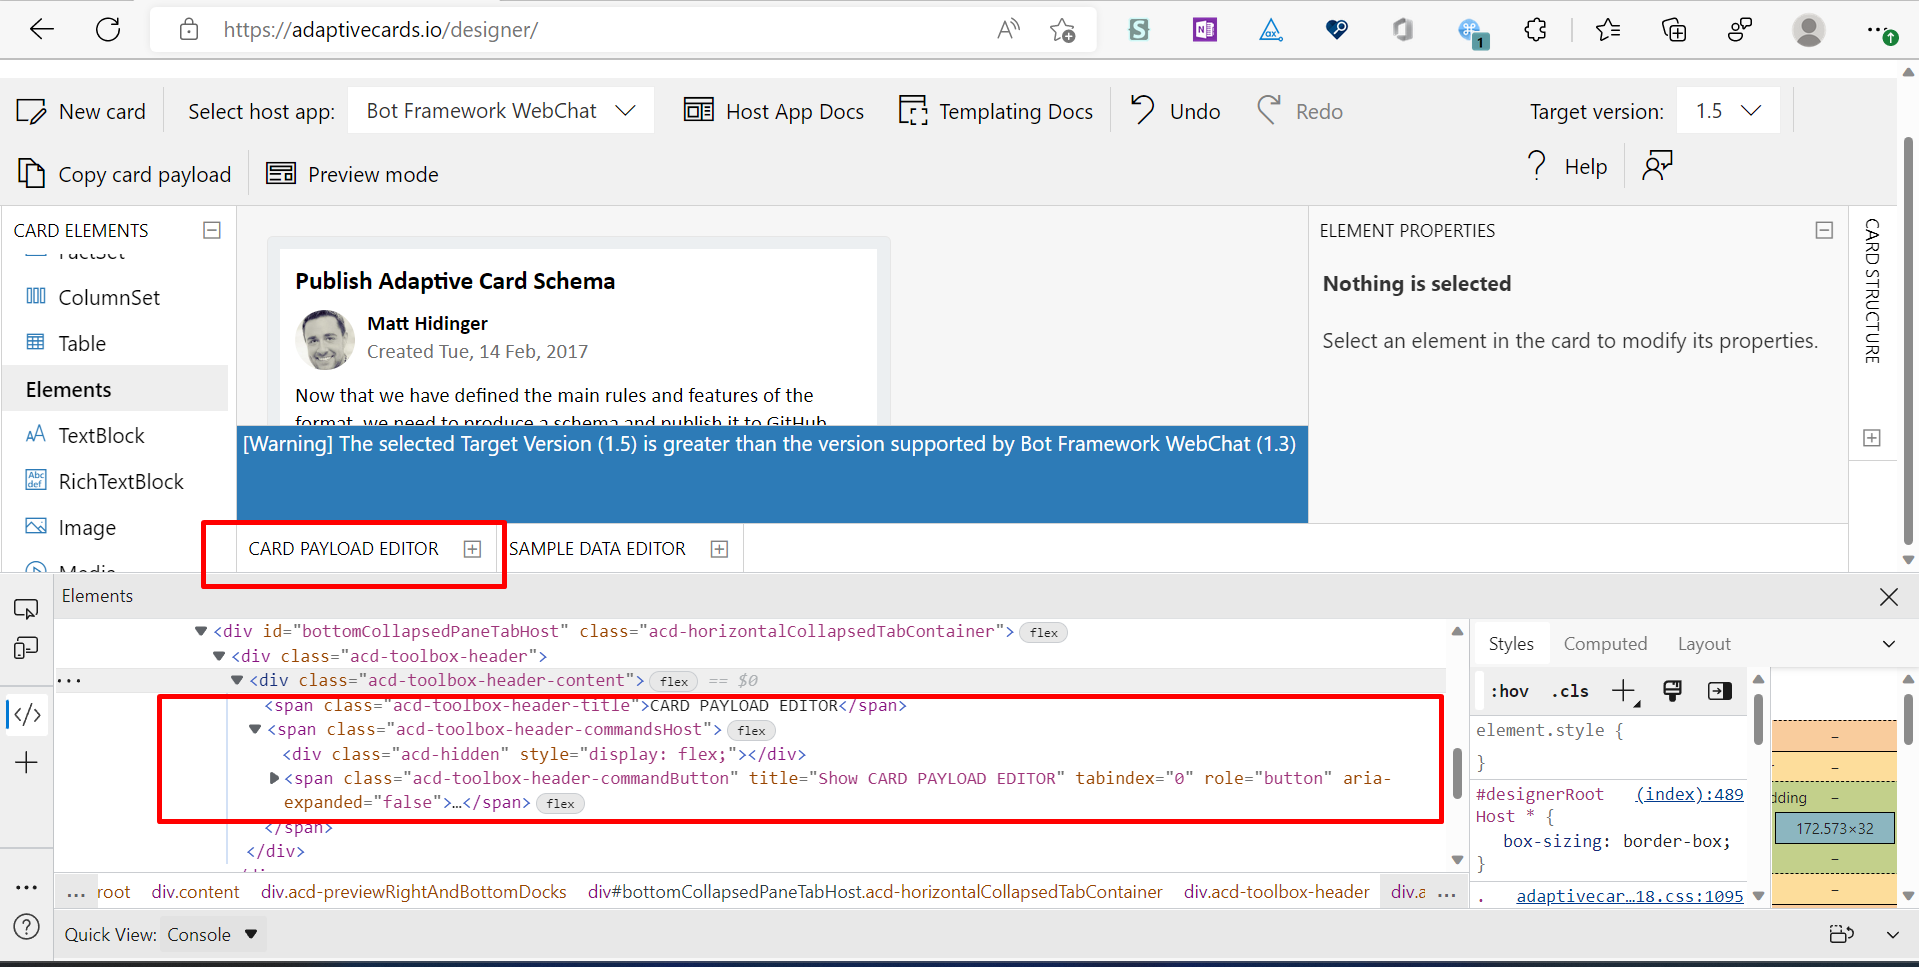
Task: Open Templating Docs
Action: 996,111
